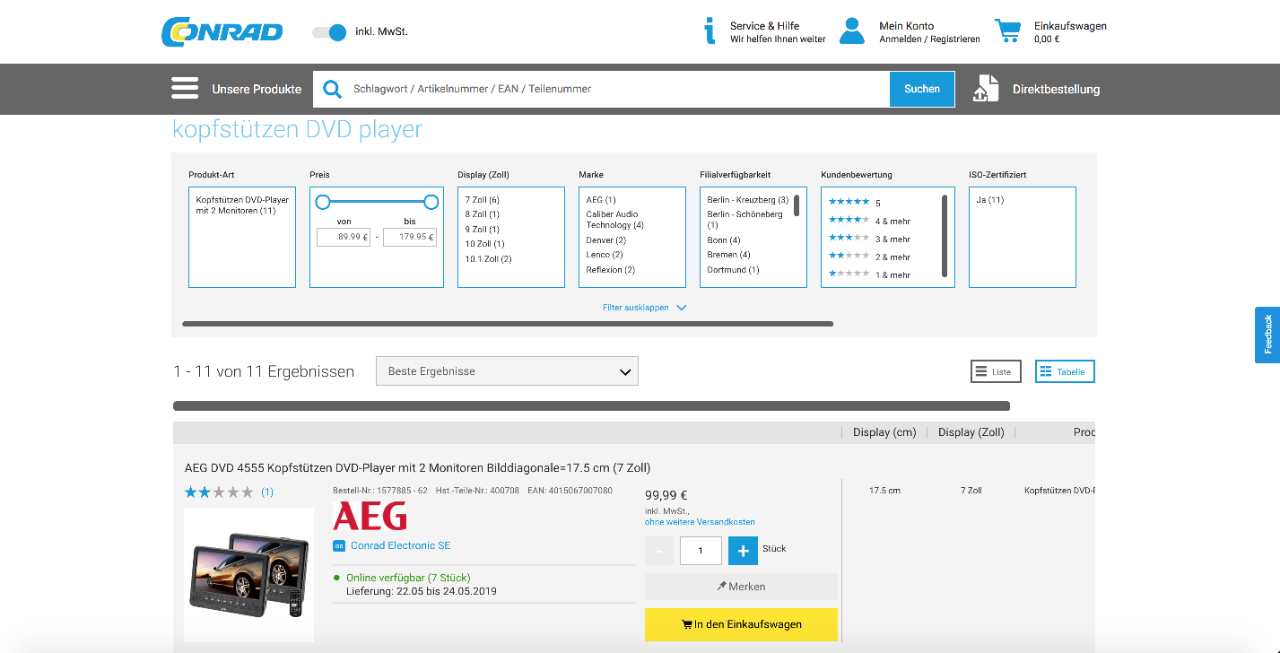
Task: Select ISO-Zertifiziert Ja (11)
Action: [990, 200]
